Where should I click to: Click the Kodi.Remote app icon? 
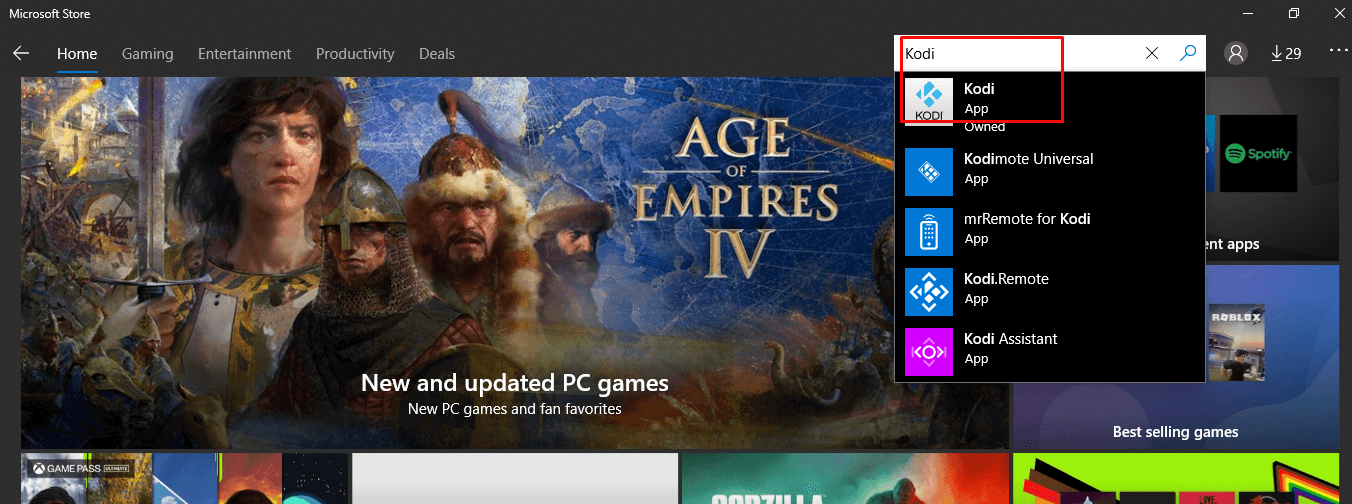click(x=929, y=292)
